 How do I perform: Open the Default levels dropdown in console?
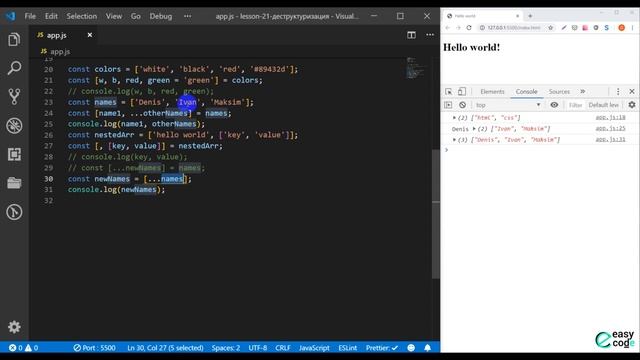click(x=604, y=105)
